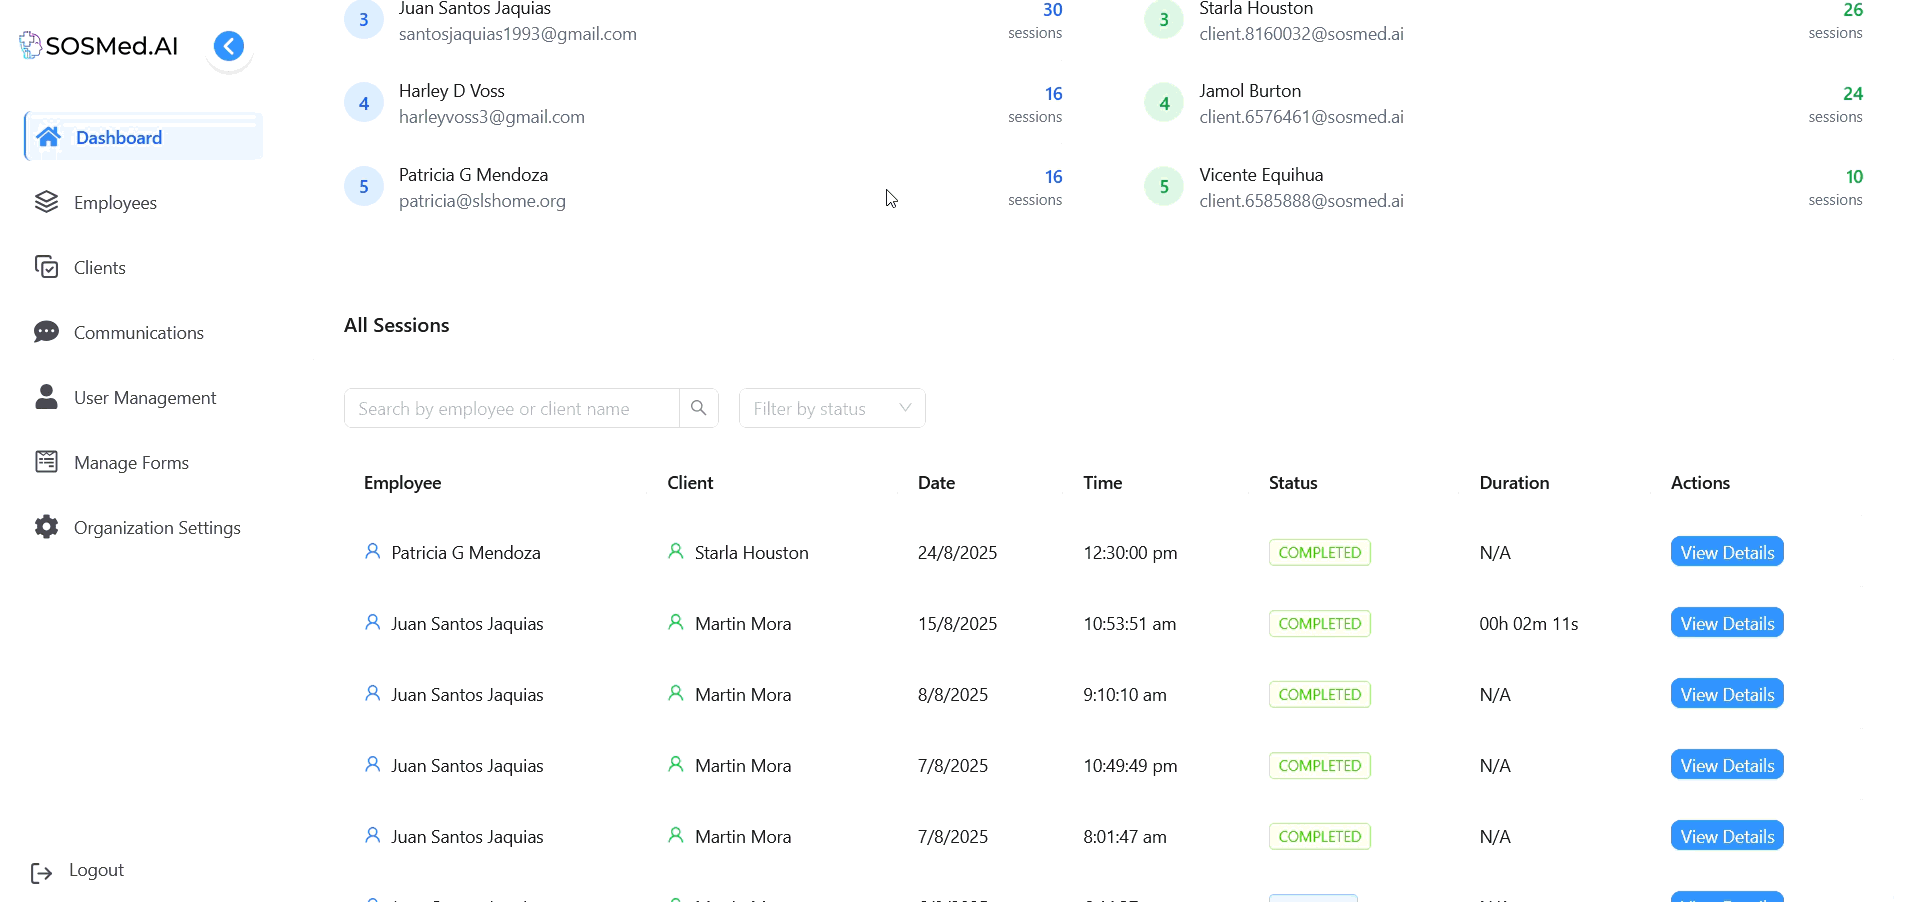Click the Logout link
The width and height of the screenshot is (1908, 902).
(96, 870)
